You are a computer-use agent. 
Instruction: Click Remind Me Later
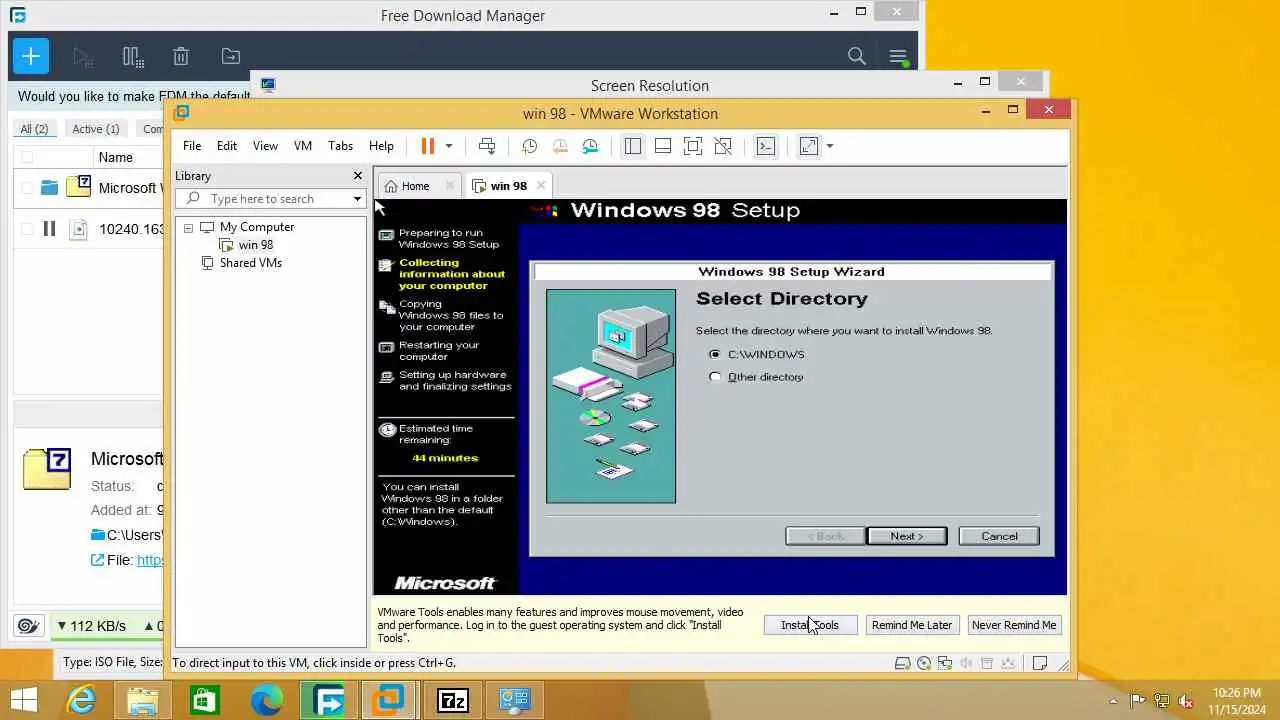tap(911, 625)
